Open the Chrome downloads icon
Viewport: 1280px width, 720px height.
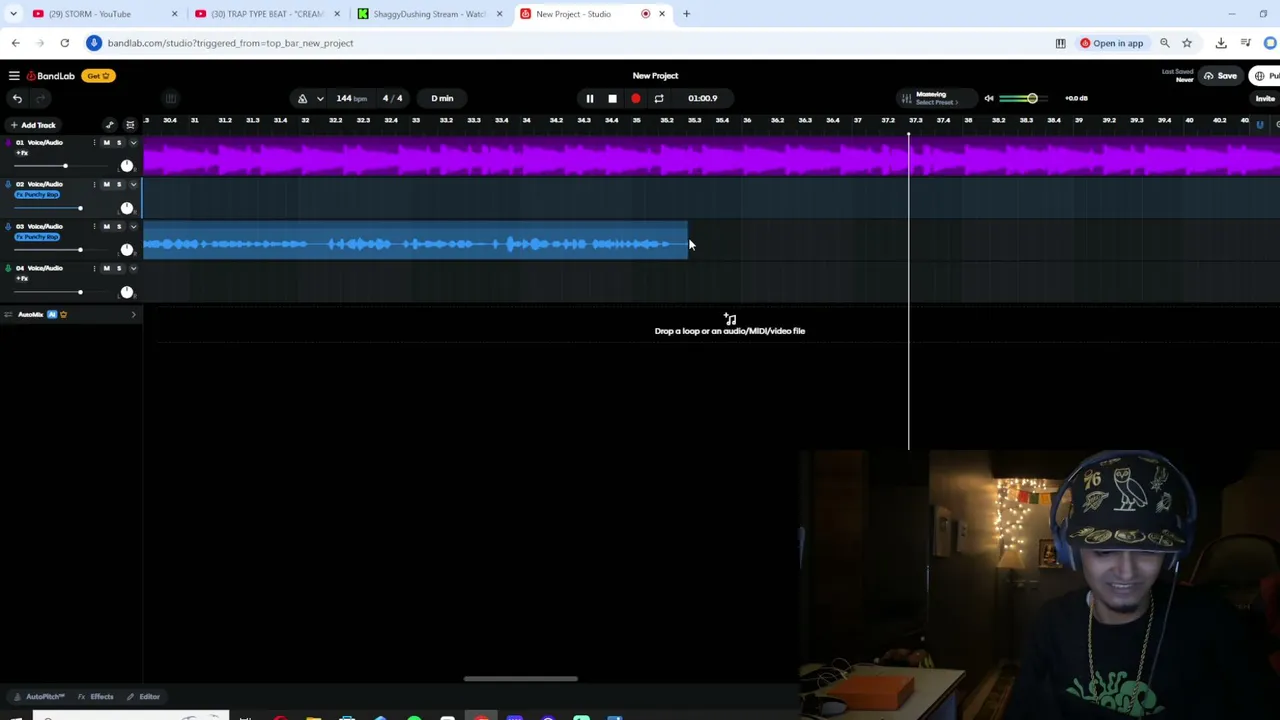1221,43
